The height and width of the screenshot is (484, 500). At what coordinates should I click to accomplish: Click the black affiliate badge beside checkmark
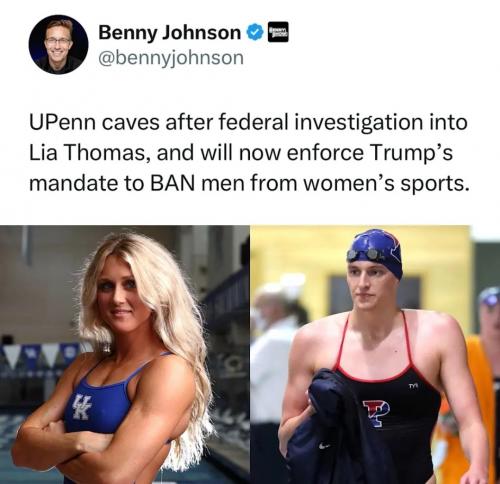[x=278, y=32]
